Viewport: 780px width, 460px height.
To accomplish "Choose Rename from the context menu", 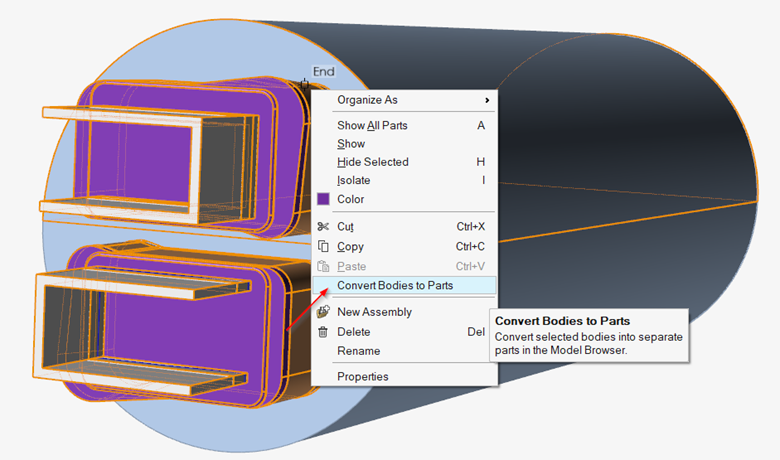I will (358, 351).
